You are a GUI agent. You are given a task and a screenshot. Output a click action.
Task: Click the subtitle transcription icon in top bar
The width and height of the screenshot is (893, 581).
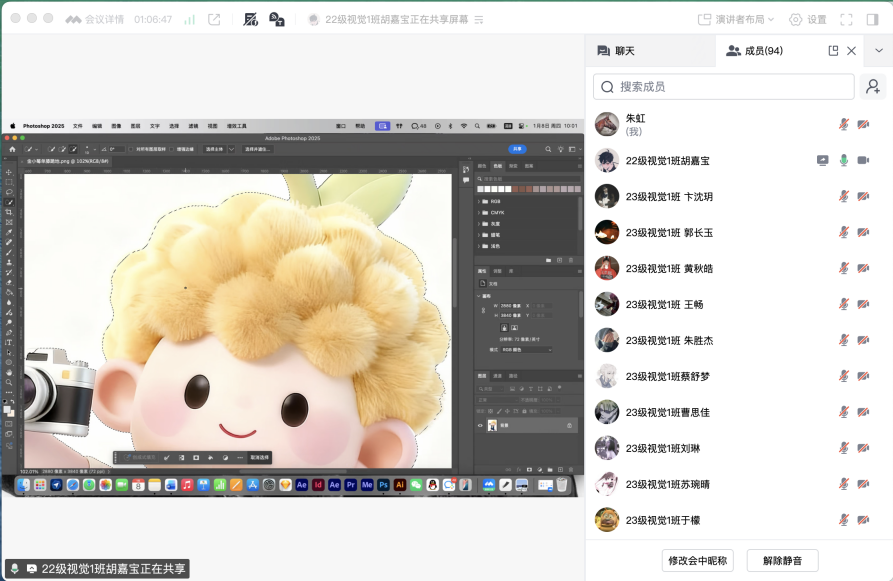pos(250,19)
